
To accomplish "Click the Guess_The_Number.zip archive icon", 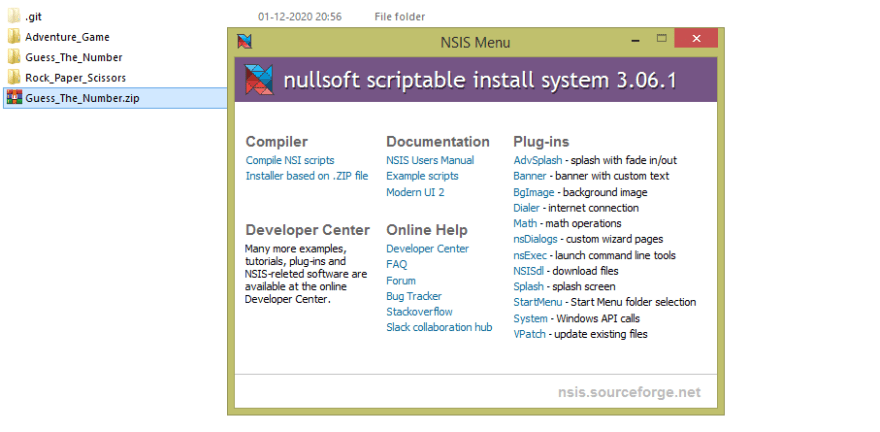I will 14,98.
